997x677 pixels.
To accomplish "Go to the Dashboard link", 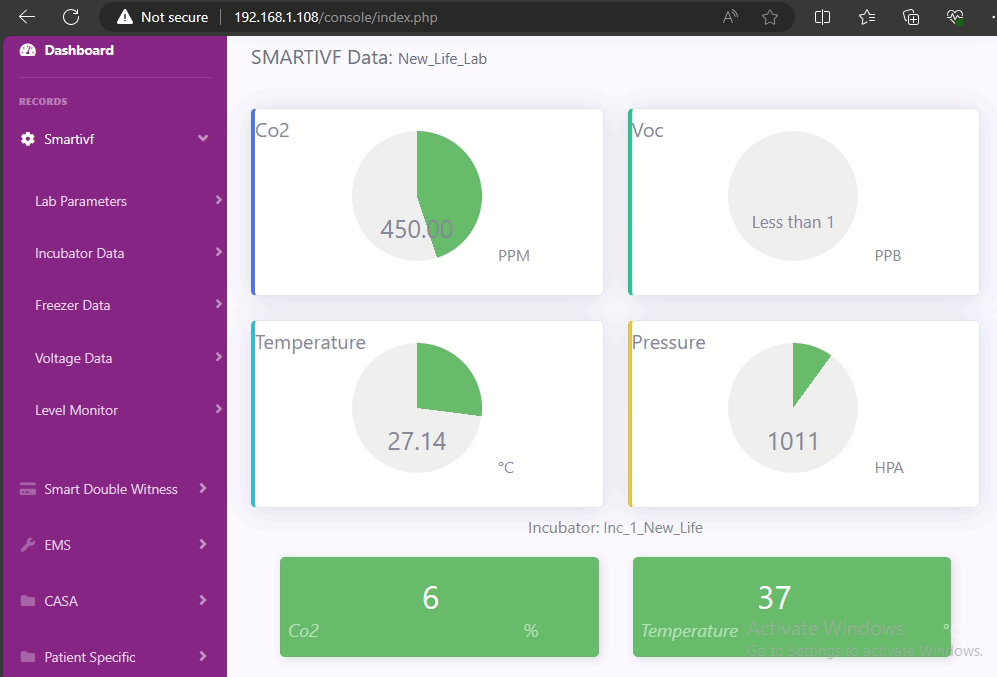I will [x=78, y=50].
